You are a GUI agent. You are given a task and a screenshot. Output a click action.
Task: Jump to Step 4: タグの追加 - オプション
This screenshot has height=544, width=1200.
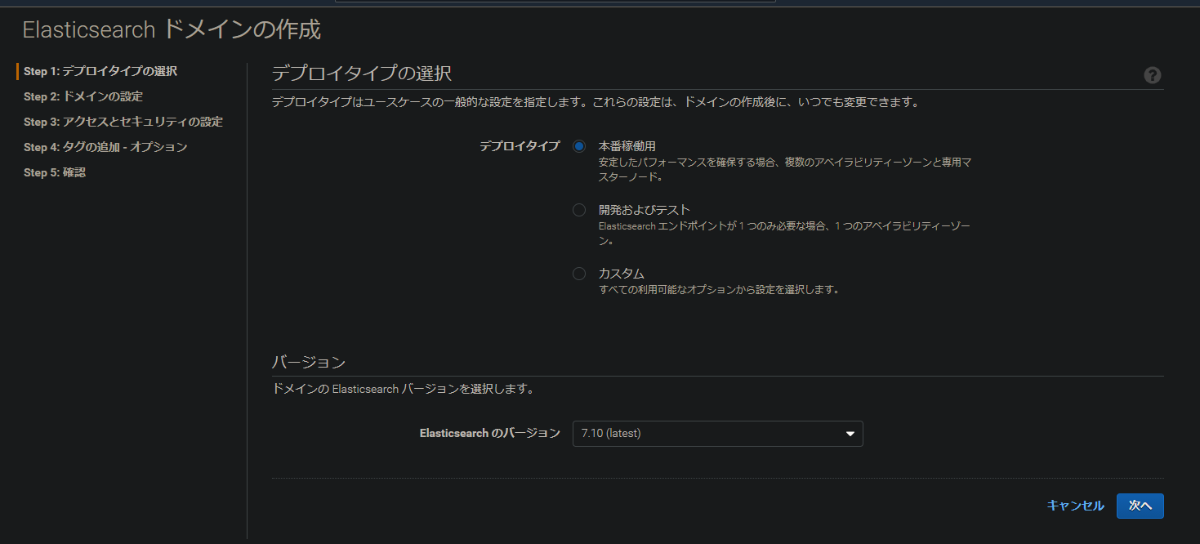click(105, 147)
